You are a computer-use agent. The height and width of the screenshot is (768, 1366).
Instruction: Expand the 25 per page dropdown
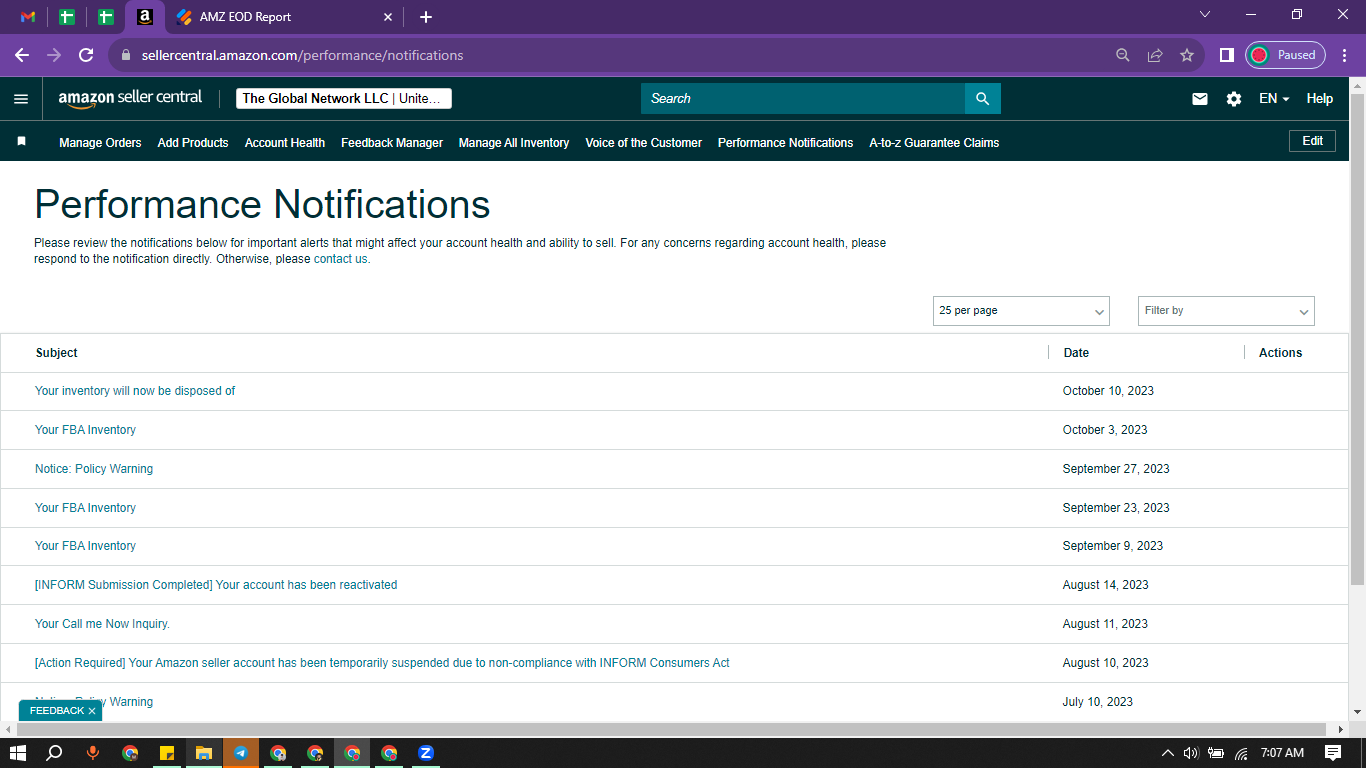coord(1021,311)
